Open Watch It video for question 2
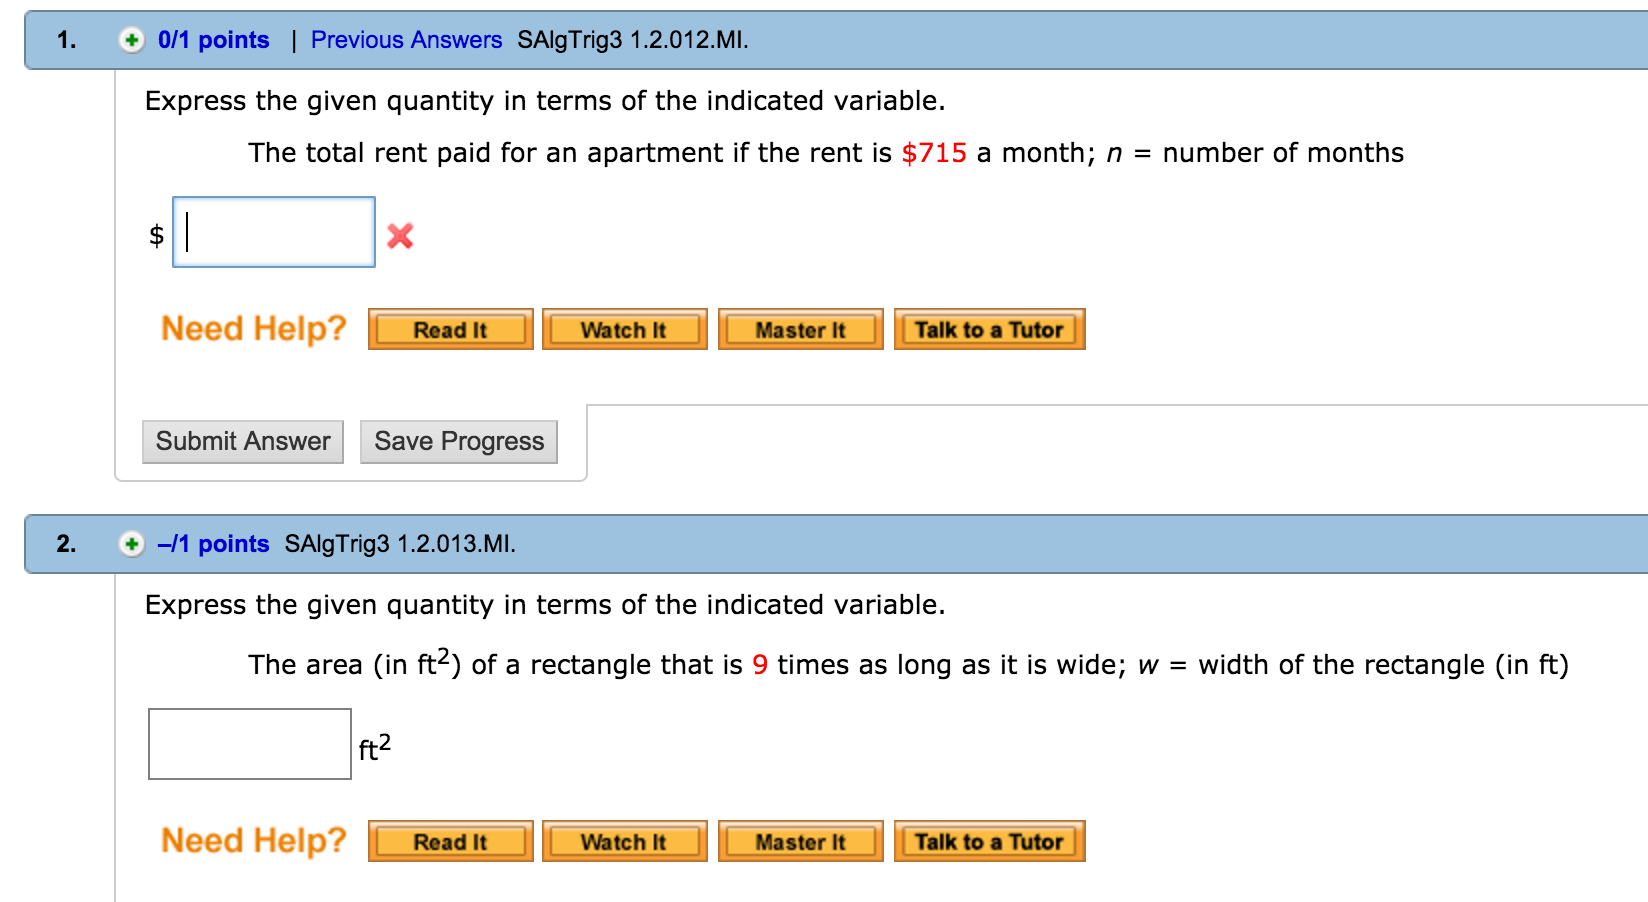Image resolution: width=1648 pixels, height=902 pixels. [624, 842]
